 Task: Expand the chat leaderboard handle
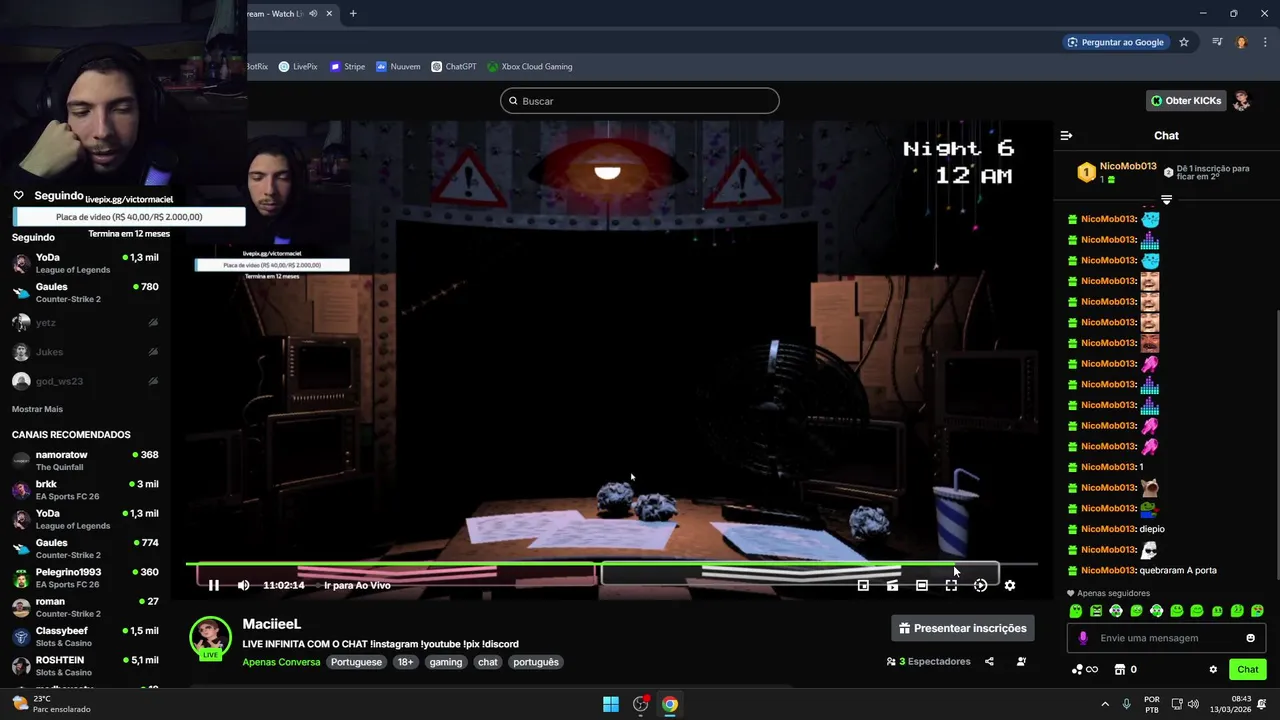pos(1166,200)
